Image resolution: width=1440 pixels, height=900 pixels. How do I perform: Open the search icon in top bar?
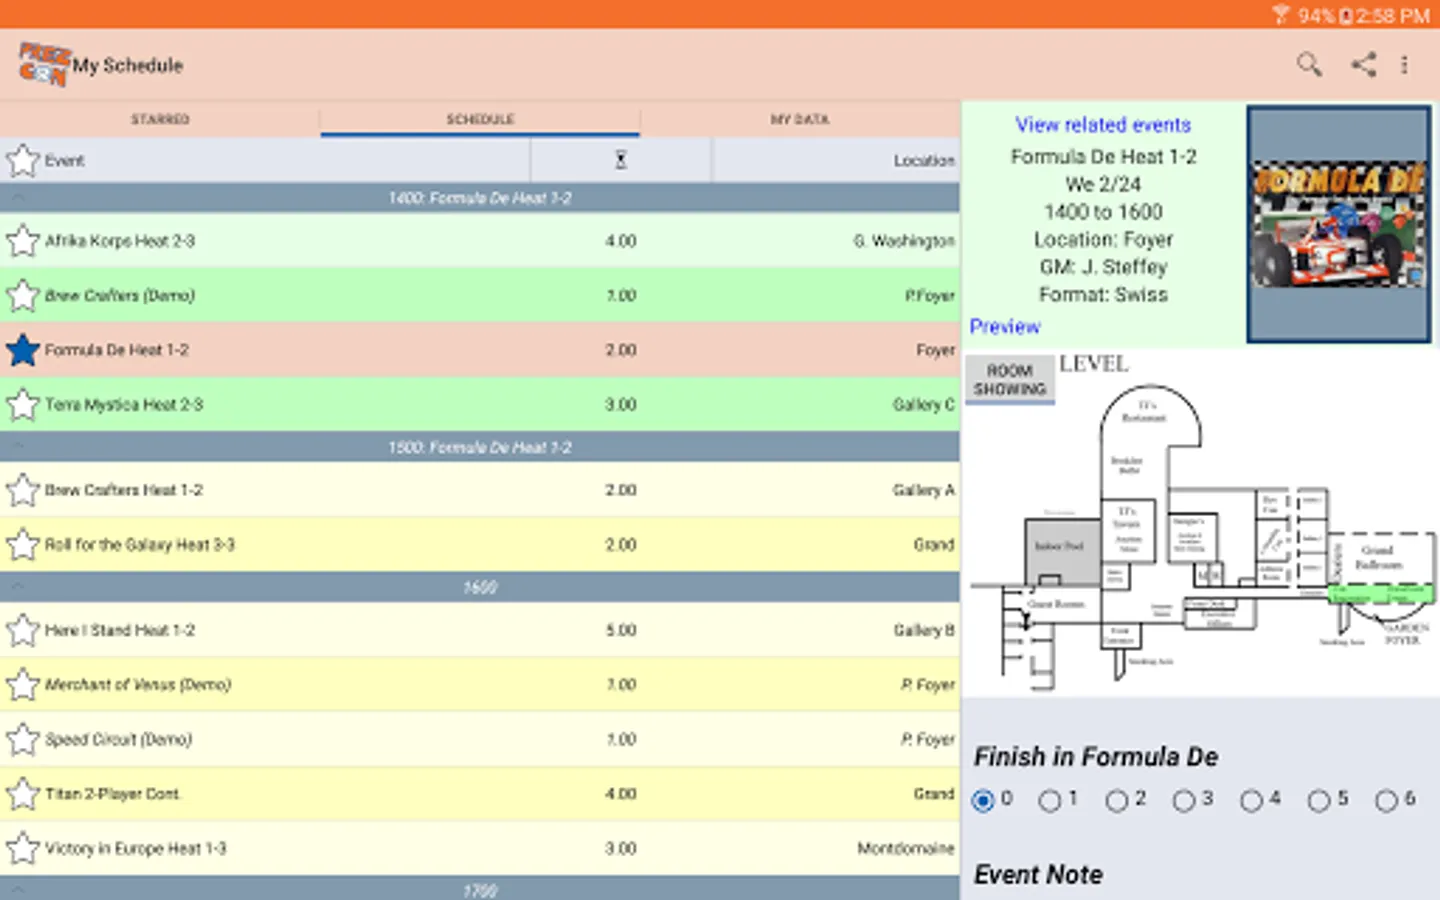[1309, 65]
